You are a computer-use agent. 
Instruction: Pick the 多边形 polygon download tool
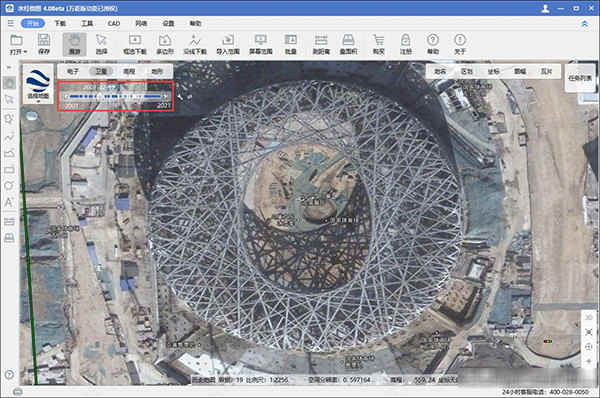click(x=165, y=44)
